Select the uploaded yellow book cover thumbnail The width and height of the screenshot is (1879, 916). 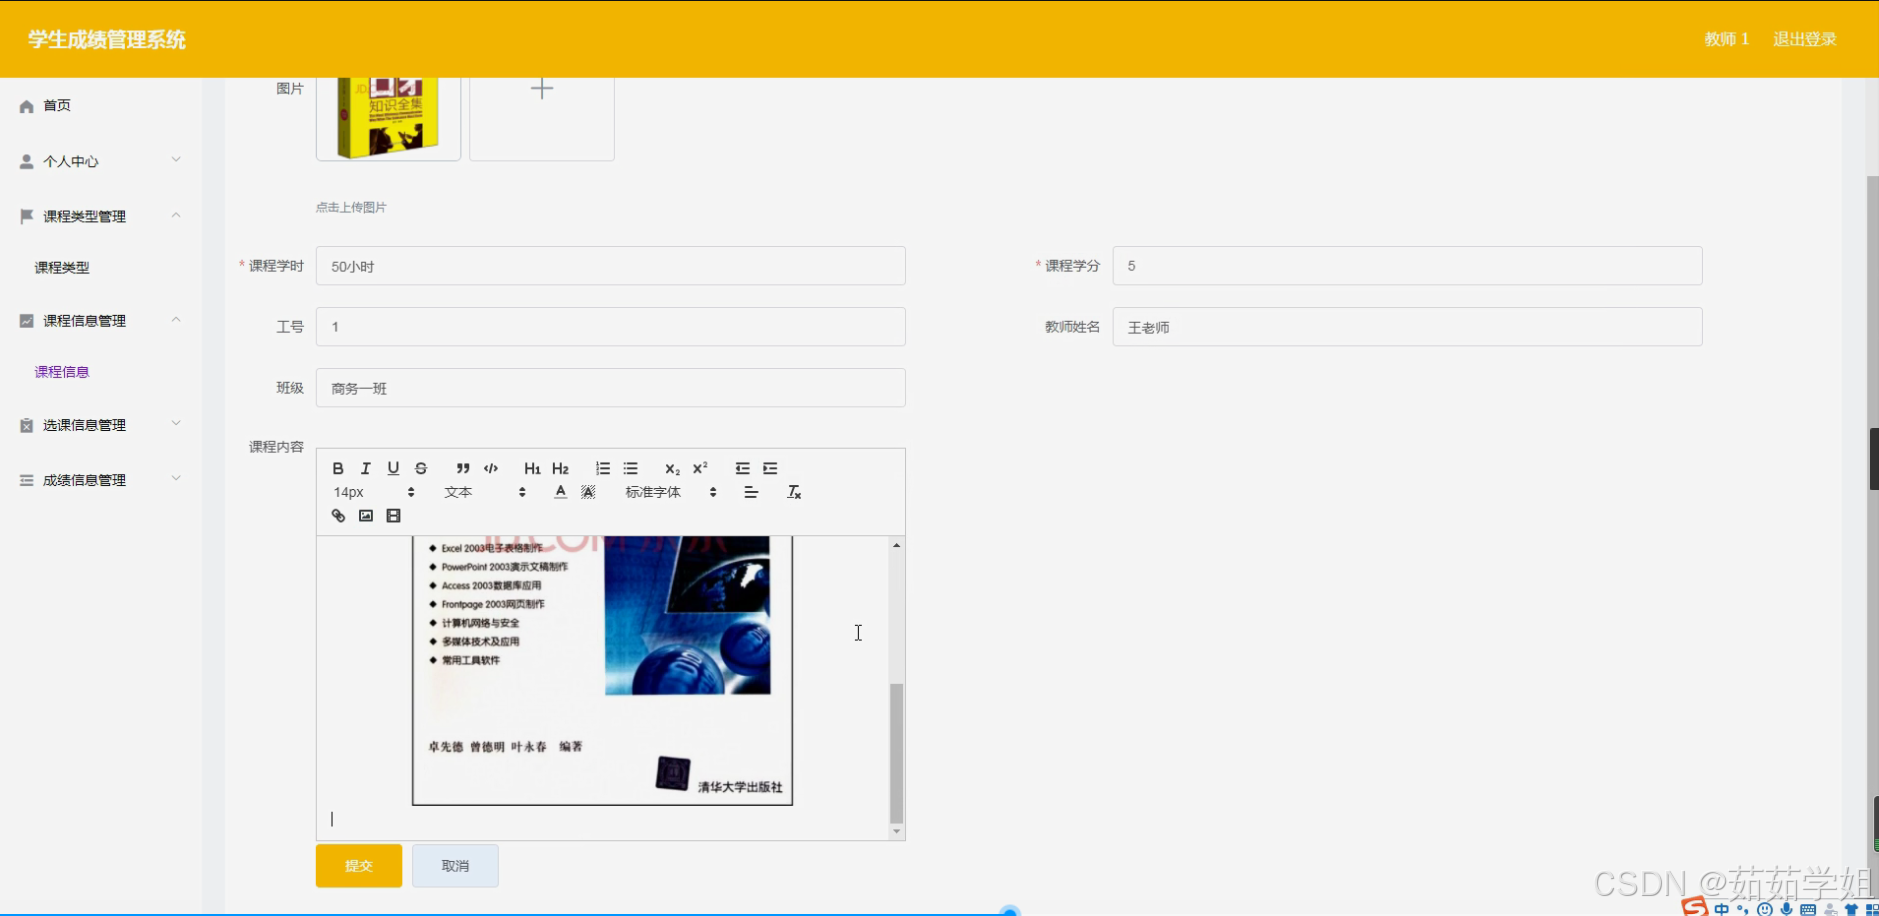[x=388, y=118]
